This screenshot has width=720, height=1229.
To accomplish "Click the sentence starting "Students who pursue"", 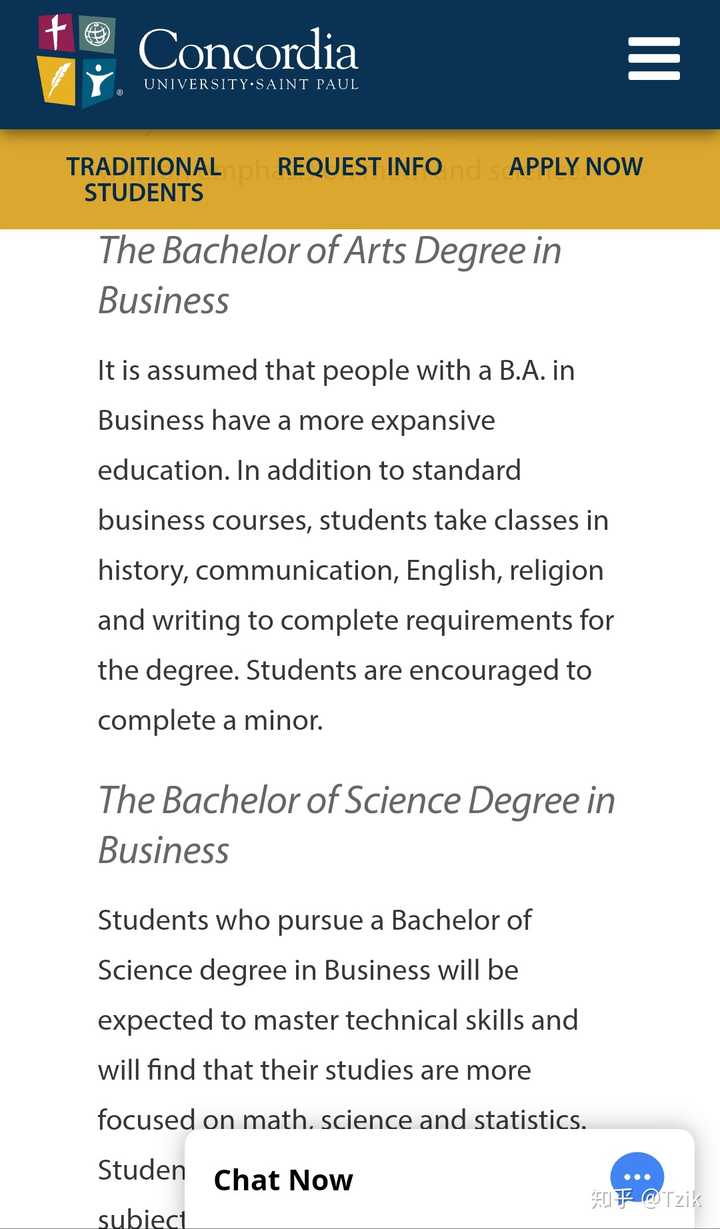I will 314,921.
